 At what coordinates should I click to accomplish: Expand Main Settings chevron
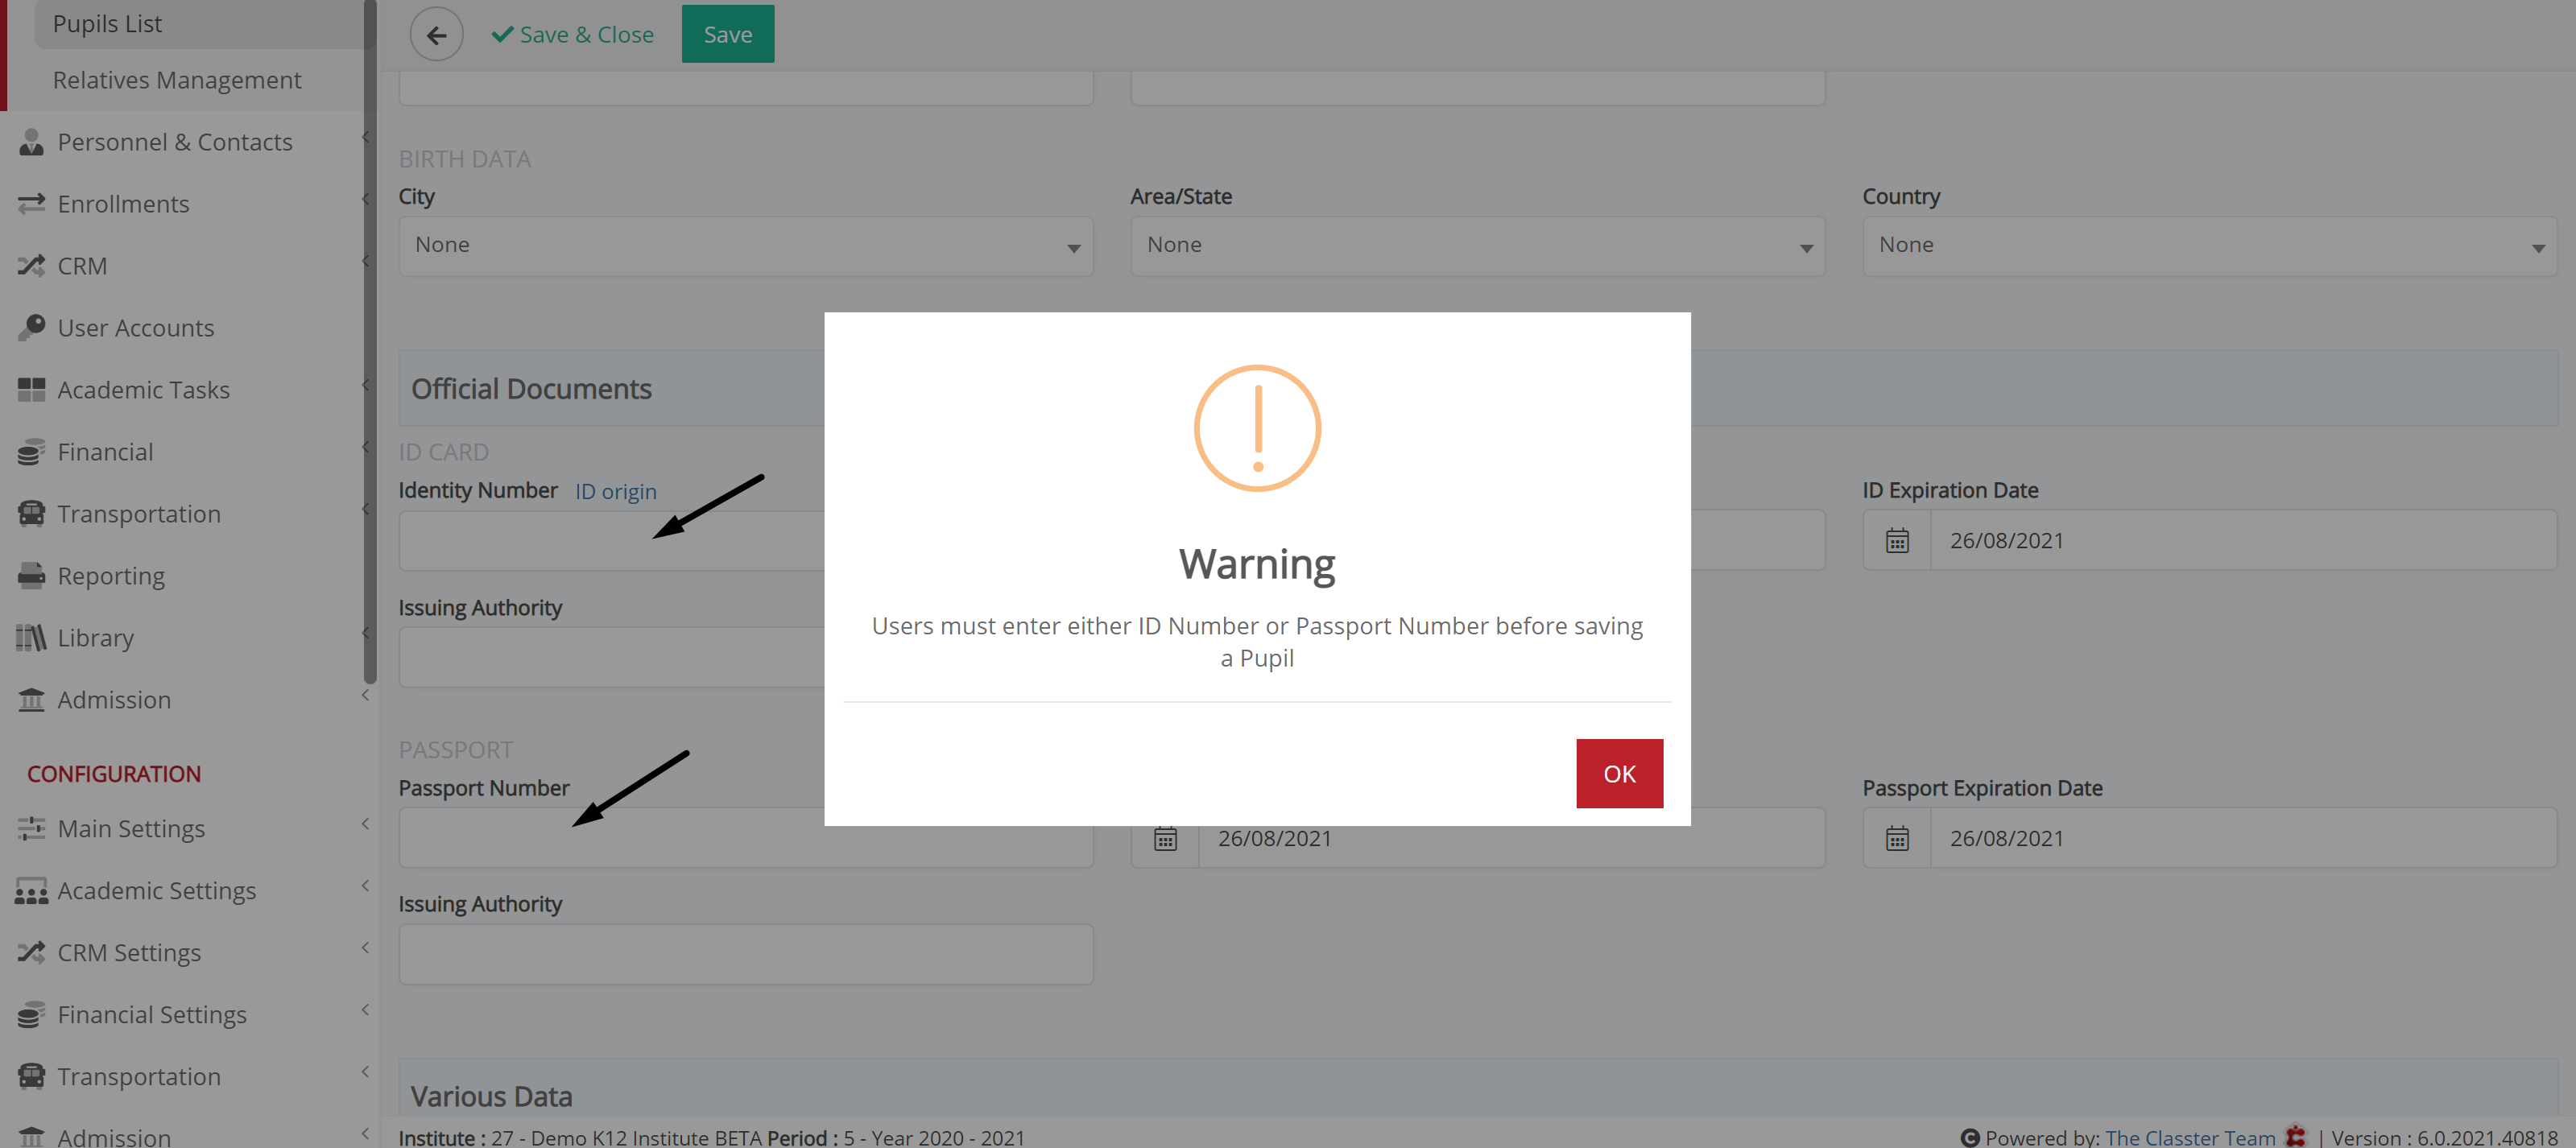pos(365,824)
